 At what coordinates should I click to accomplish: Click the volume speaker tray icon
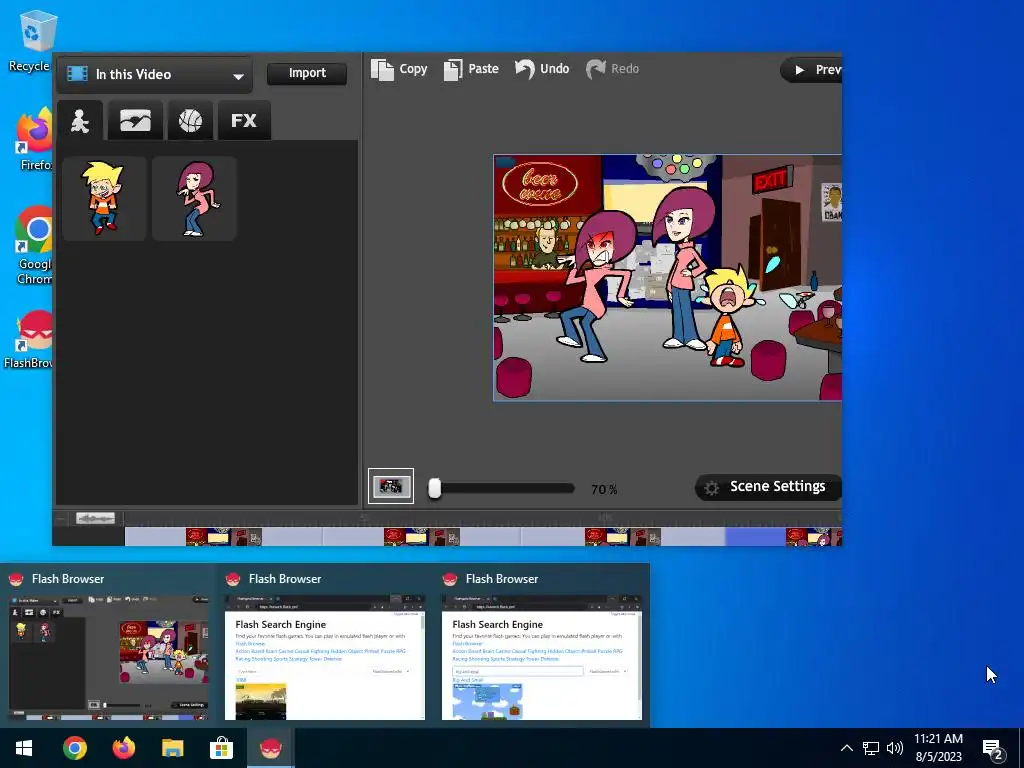point(895,748)
